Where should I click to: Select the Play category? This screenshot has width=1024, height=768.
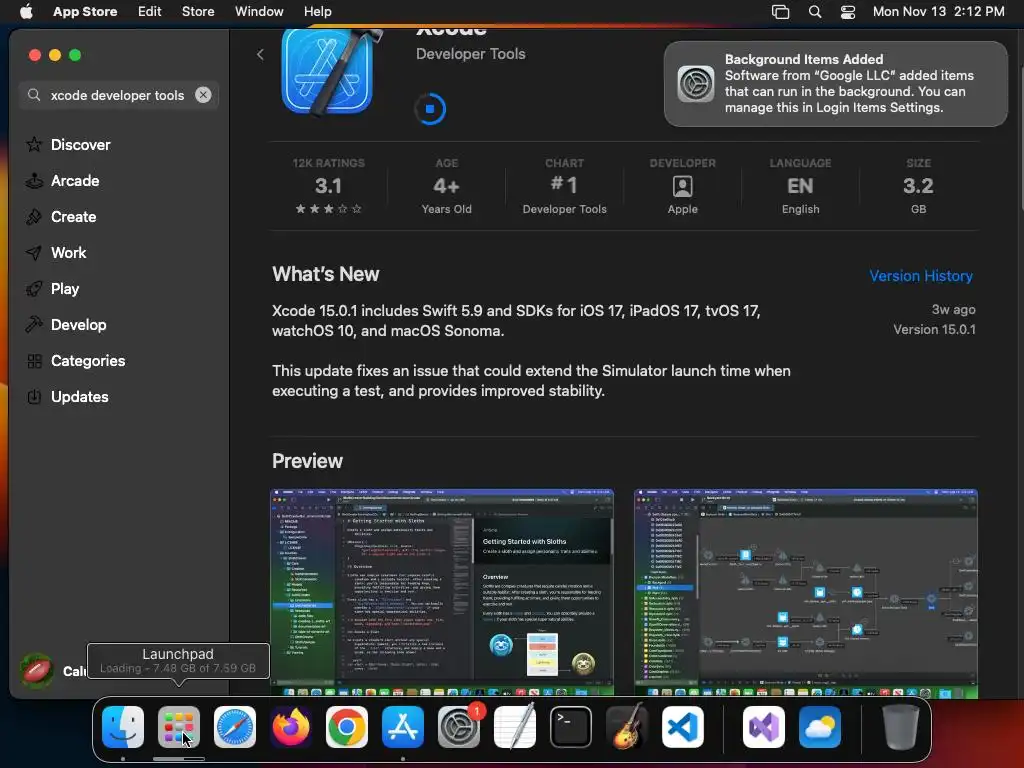click(x=52, y=288)
